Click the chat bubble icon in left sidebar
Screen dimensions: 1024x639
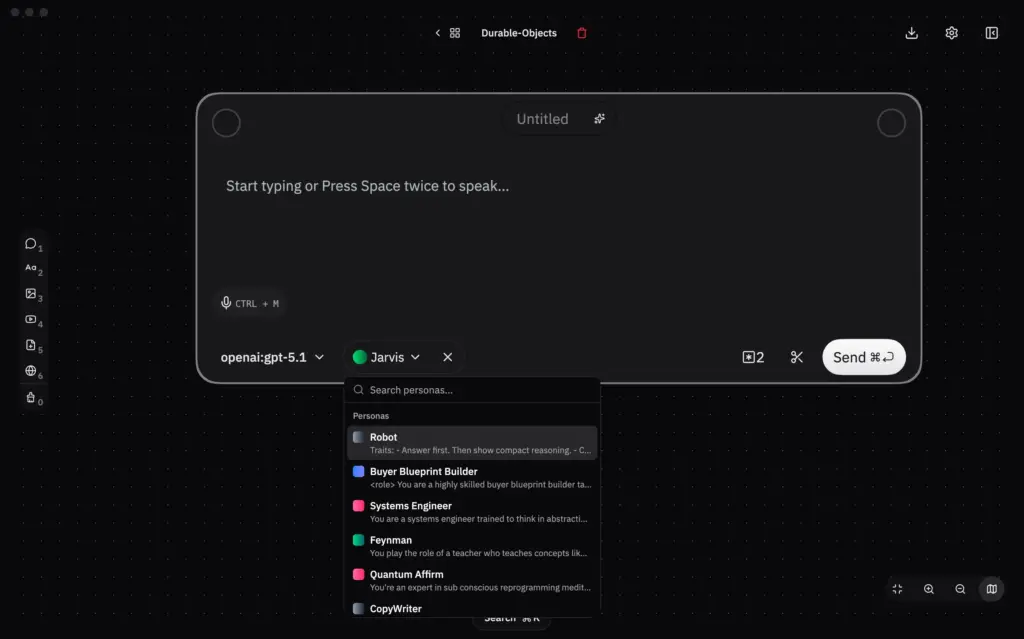[x=31, y=244]
